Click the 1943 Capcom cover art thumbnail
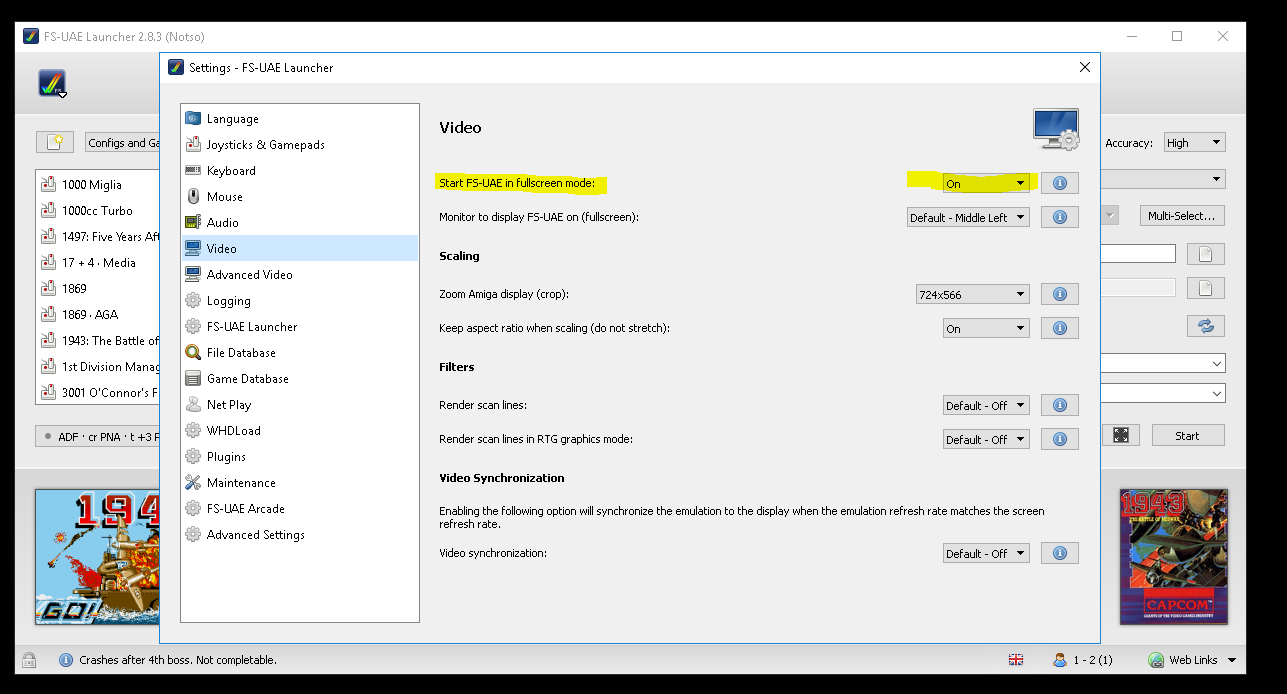The width and height of the screenshot is (1287, 694). [1173, 557]
